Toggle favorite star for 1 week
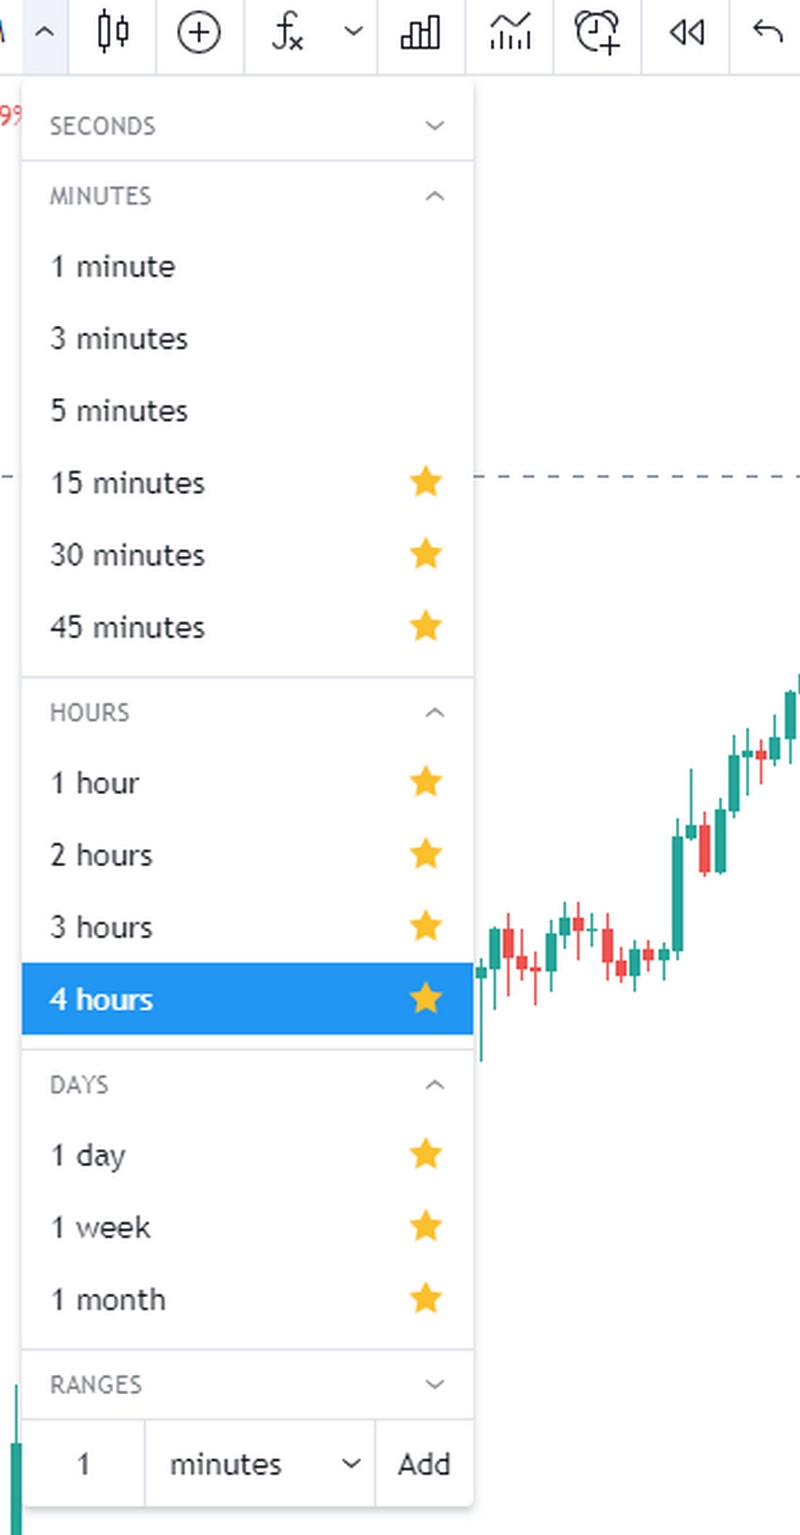Viewport: 800px width, 1535px height. point(426,1226)
